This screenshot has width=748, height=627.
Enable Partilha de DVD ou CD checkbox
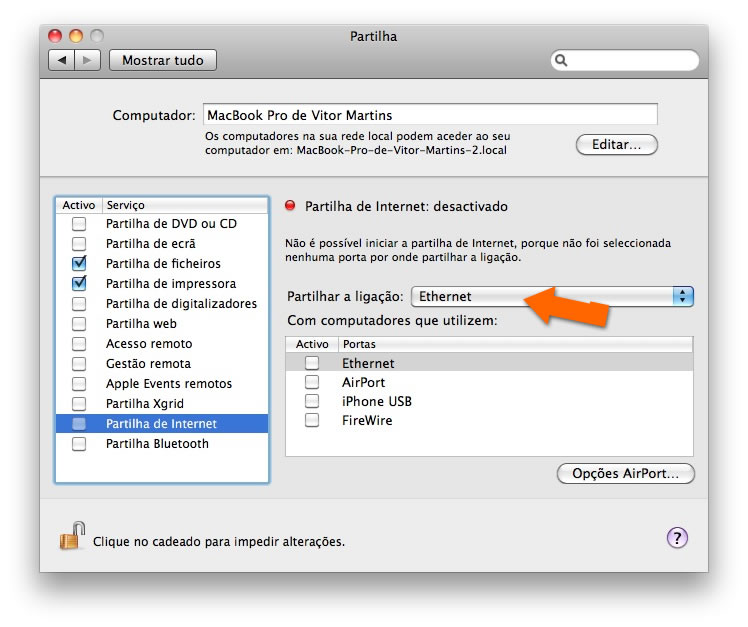click(79, 224)
